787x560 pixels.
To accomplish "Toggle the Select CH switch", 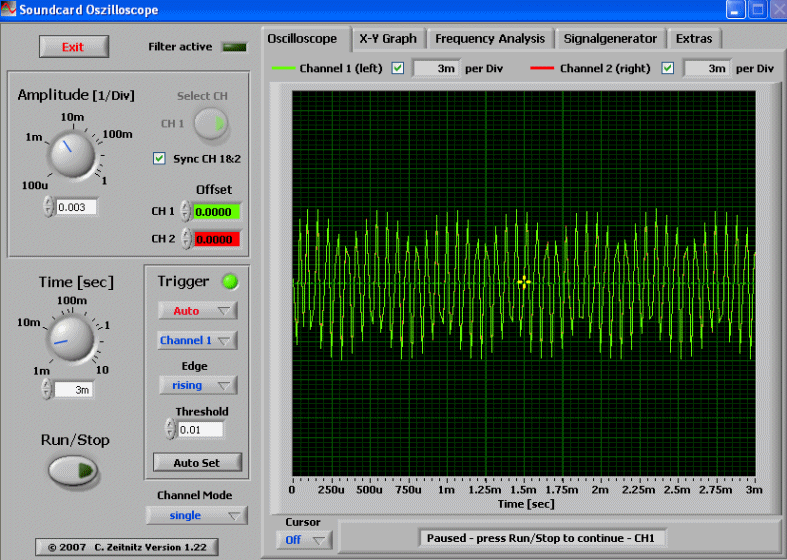I will click(211, 123).
